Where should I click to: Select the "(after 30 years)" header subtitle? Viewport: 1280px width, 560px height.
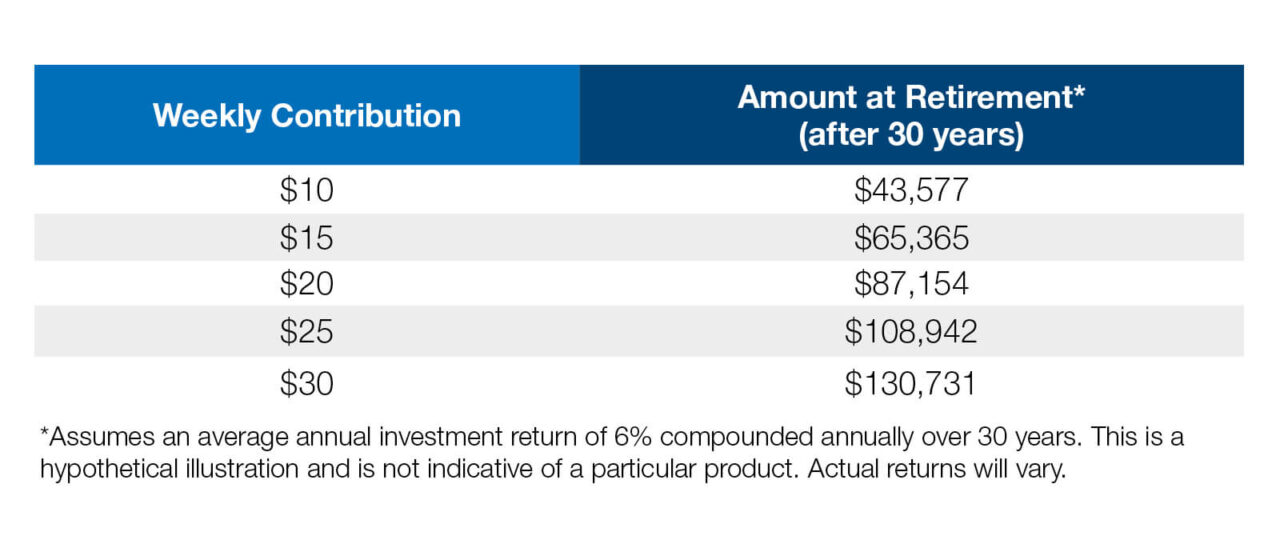point(911,135)
